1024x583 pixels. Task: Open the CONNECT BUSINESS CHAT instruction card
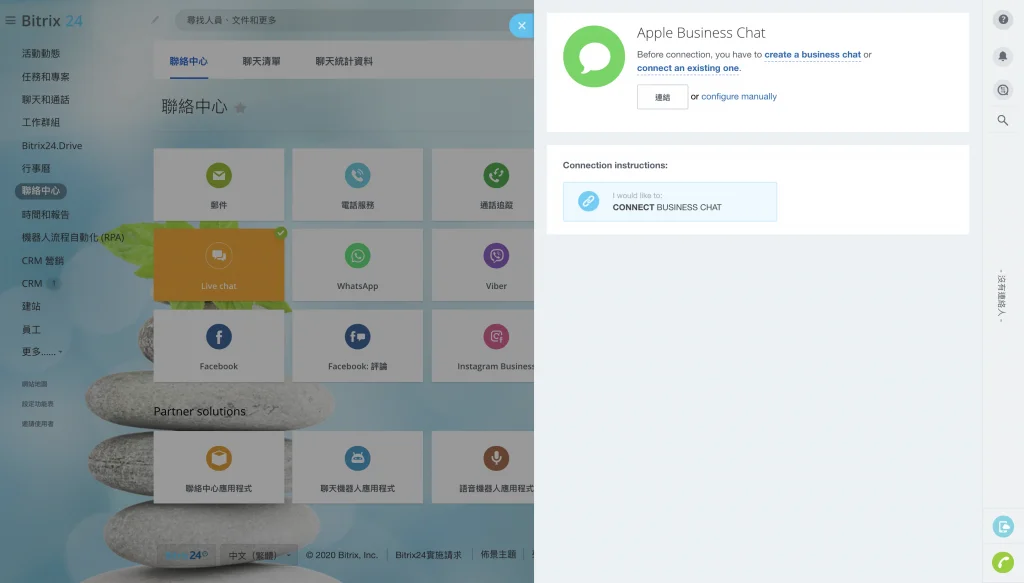click(x=669, y=202)
